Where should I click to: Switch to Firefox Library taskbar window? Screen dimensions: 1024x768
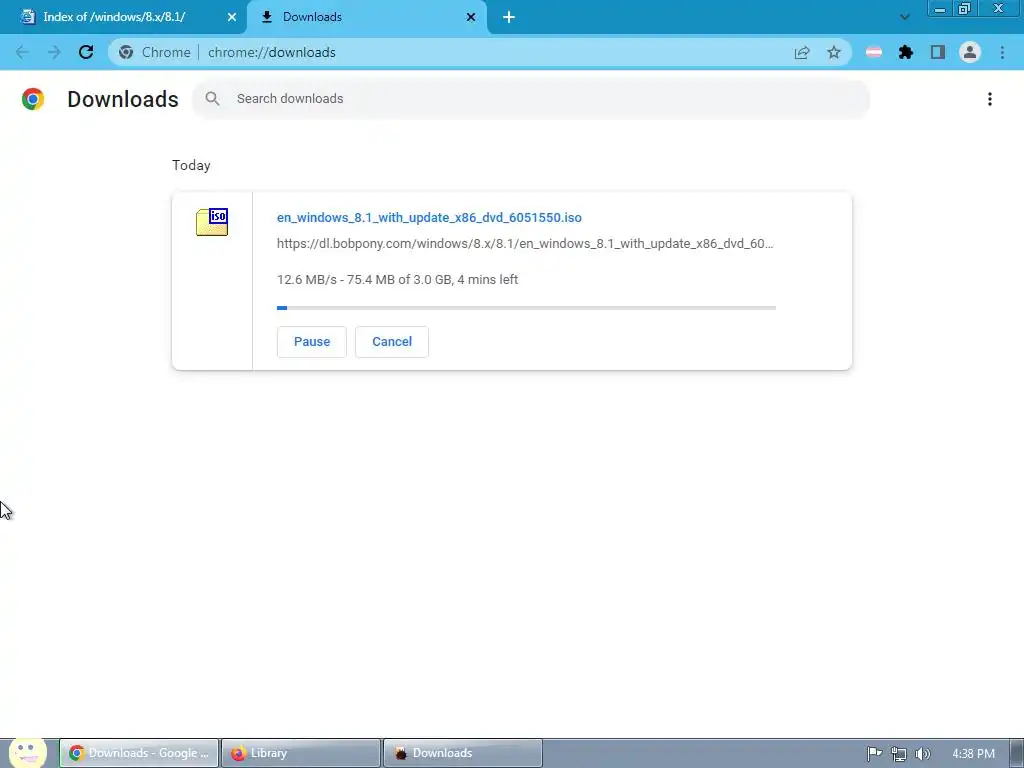[x=301, y=753]
